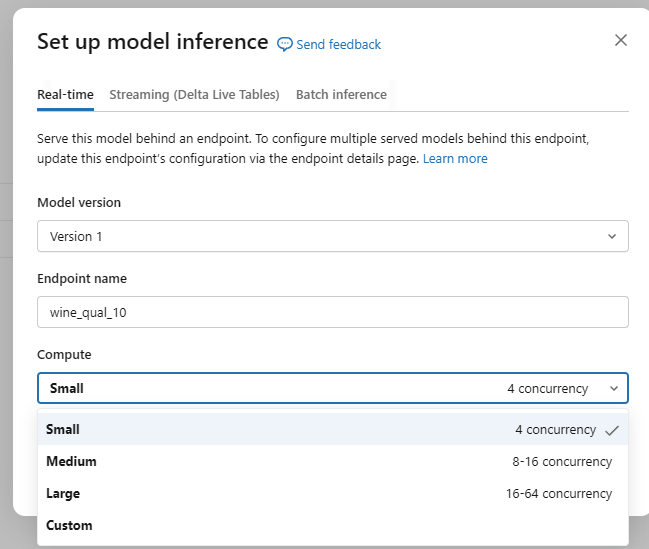
Task: Click the Endpoint name label
Action: point(82,279)
